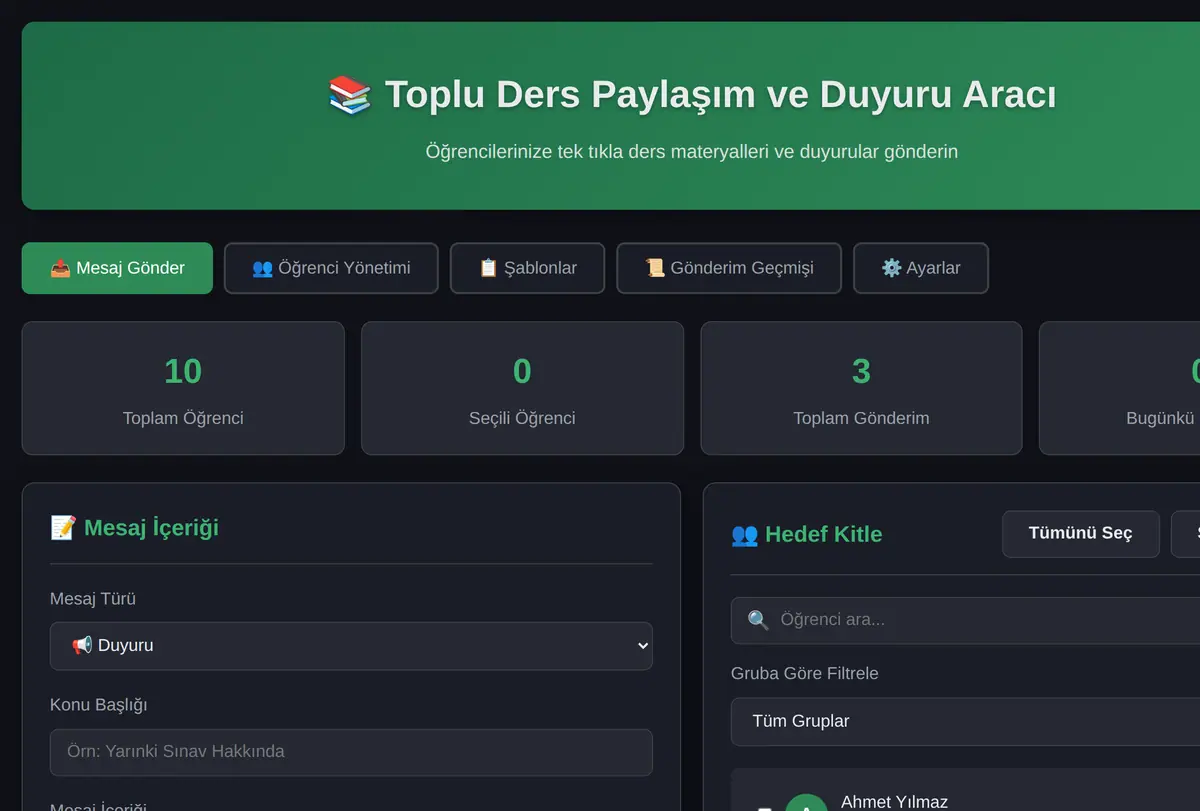The height and width of the screenshot is (811, 1200).
Task: Click the Mesaj Türü label
Action: pos(93,599)
